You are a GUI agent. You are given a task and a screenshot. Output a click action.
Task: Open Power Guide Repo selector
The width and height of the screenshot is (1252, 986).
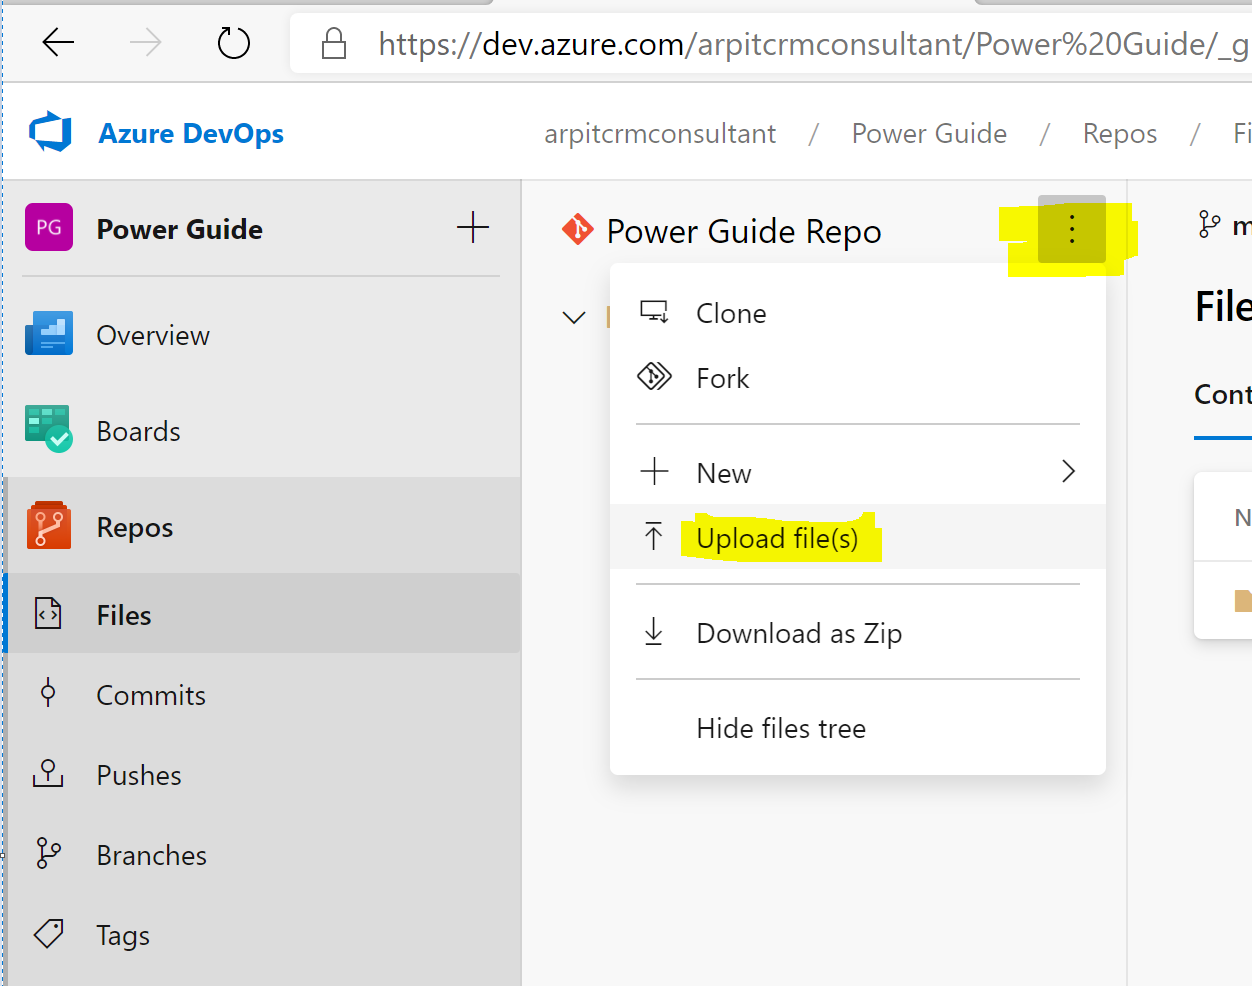pyautogui.click(x=743, y=231)
